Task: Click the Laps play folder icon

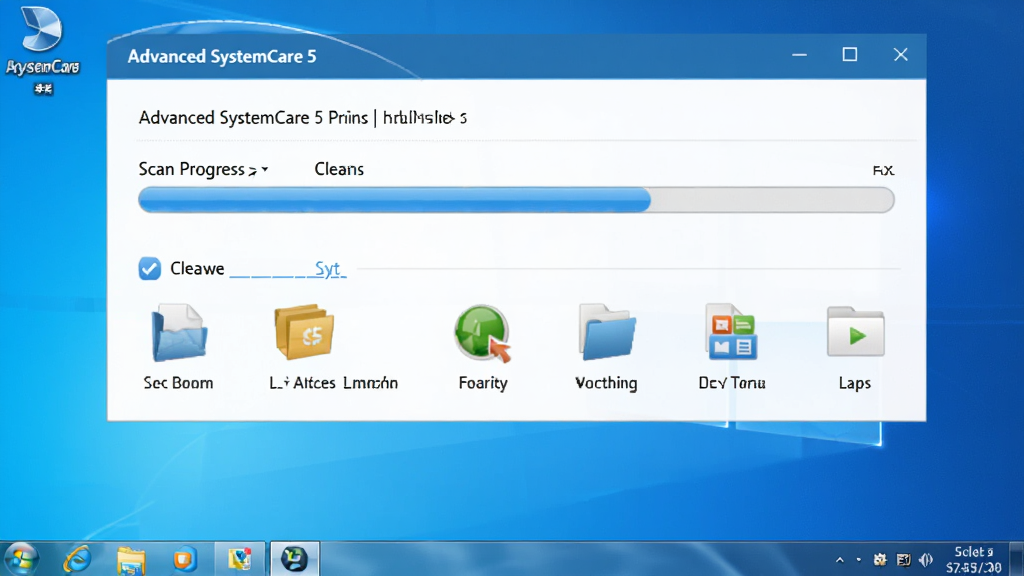Action: click(x=856, y=332)
